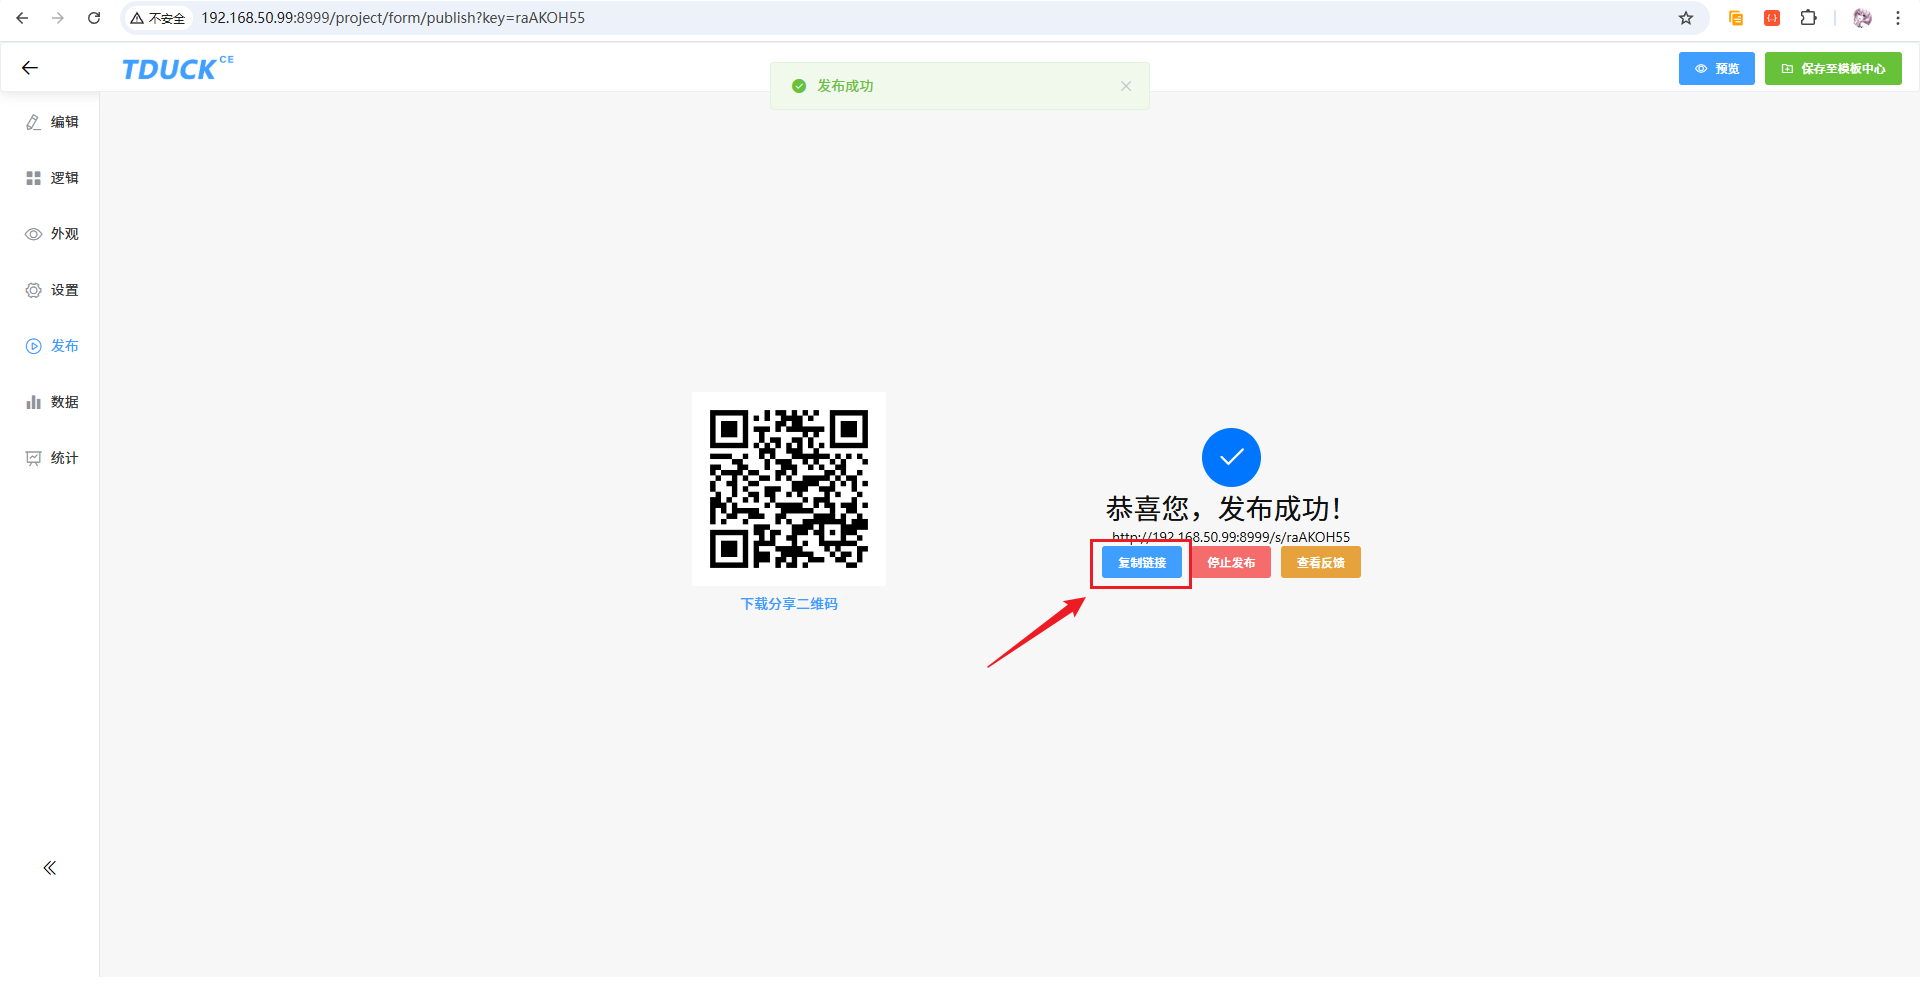The width and height of the screenshot is (1920, 987).
Task: Click the 数据 bar chart icon
Action: [33, 402]
